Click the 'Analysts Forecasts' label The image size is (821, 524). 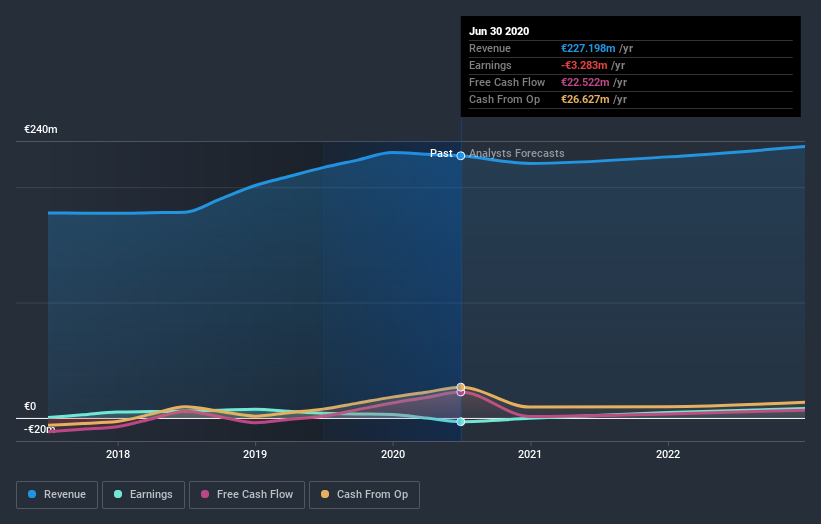[x=517, y=153]
